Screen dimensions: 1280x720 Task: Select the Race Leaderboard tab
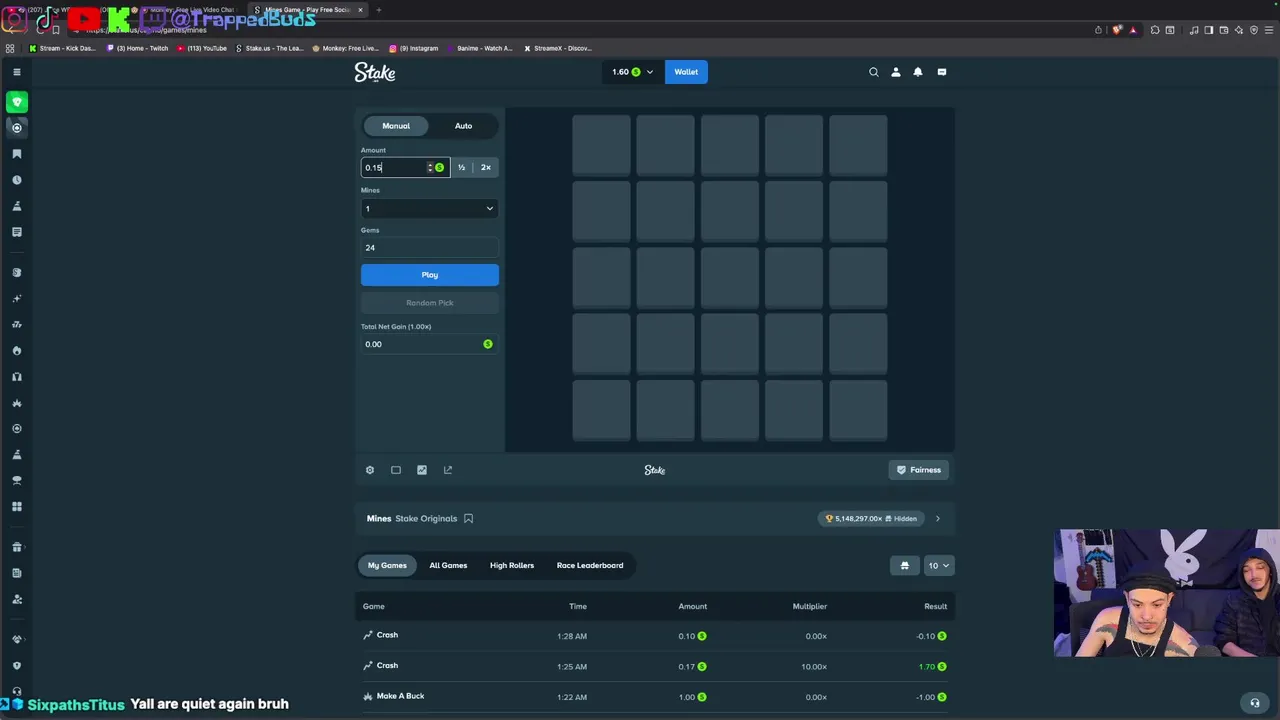coord(590,566)
